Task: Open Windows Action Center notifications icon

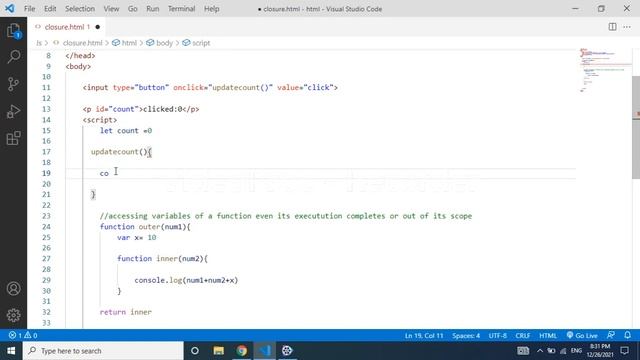Action: pos(624,351)
